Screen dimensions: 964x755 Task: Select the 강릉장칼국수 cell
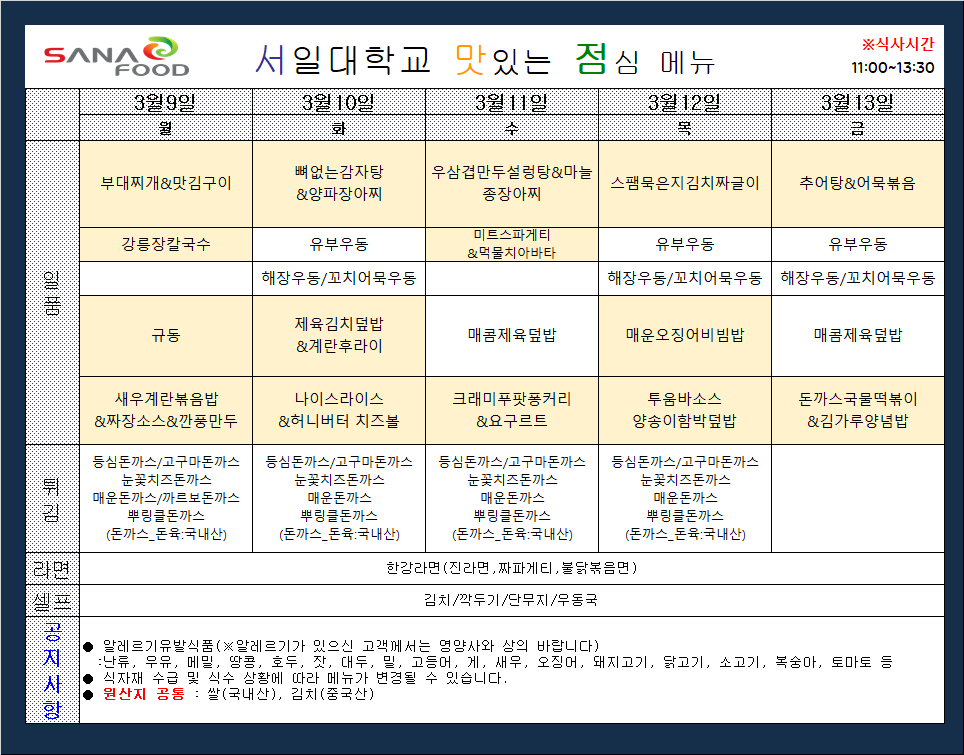165,244
